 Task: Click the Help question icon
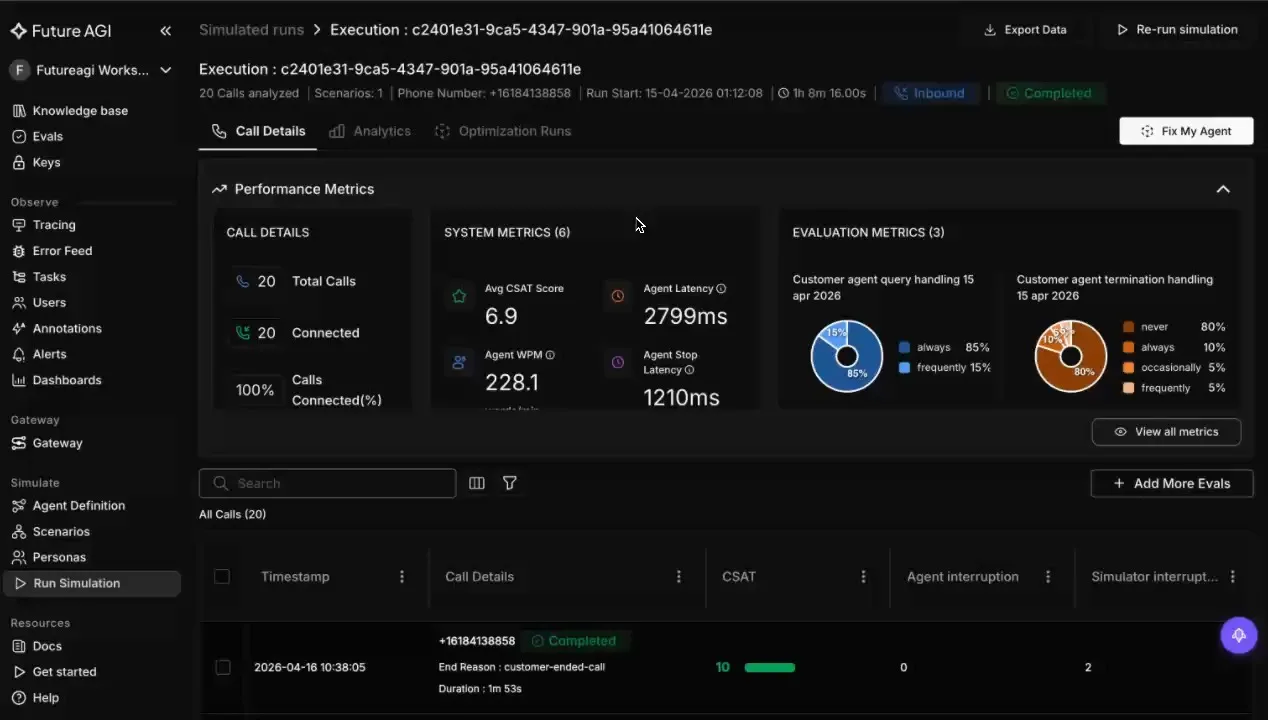click(18, 698)
